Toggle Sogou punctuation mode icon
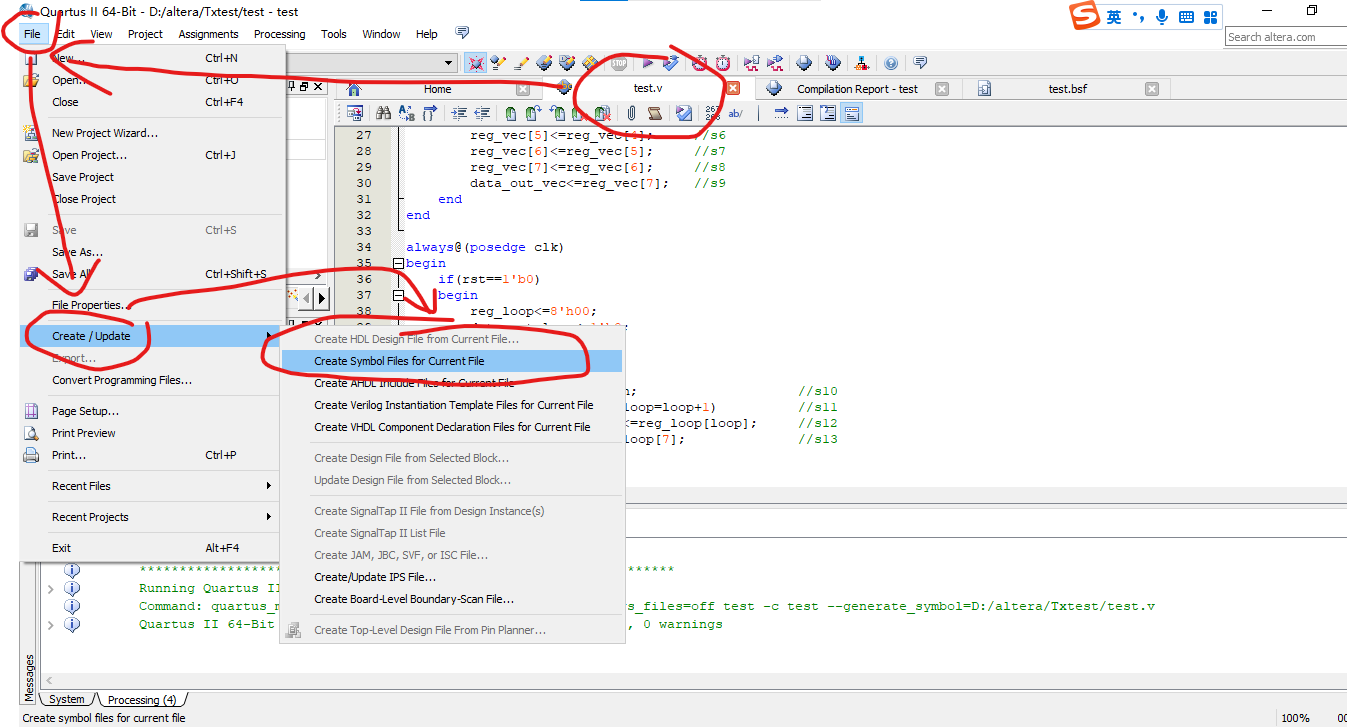This screenshot has height=727, width=1347. click(x=1139, y=17)
